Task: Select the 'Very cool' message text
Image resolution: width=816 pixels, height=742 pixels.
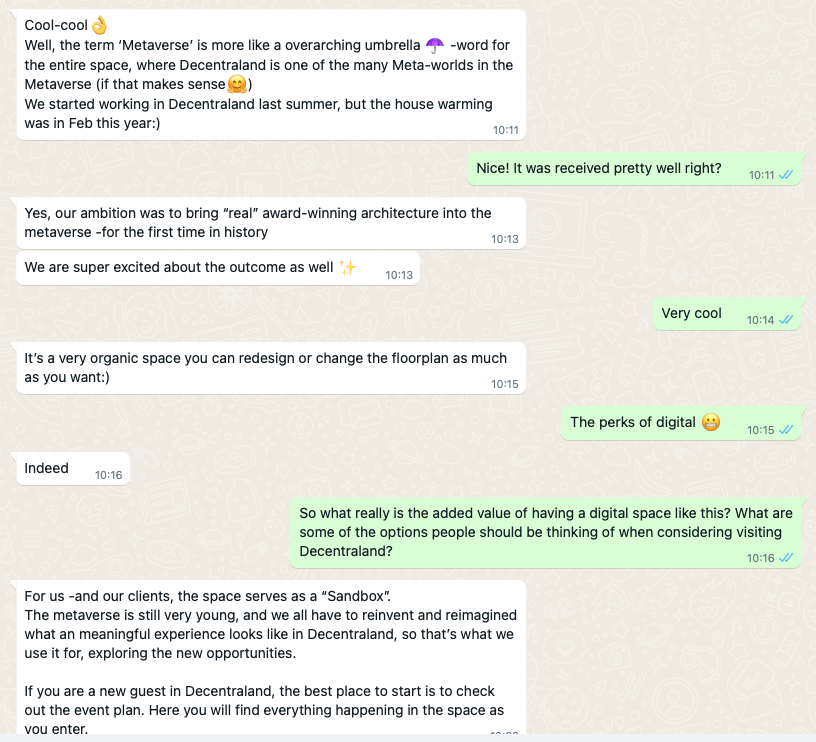Action: 691,313
